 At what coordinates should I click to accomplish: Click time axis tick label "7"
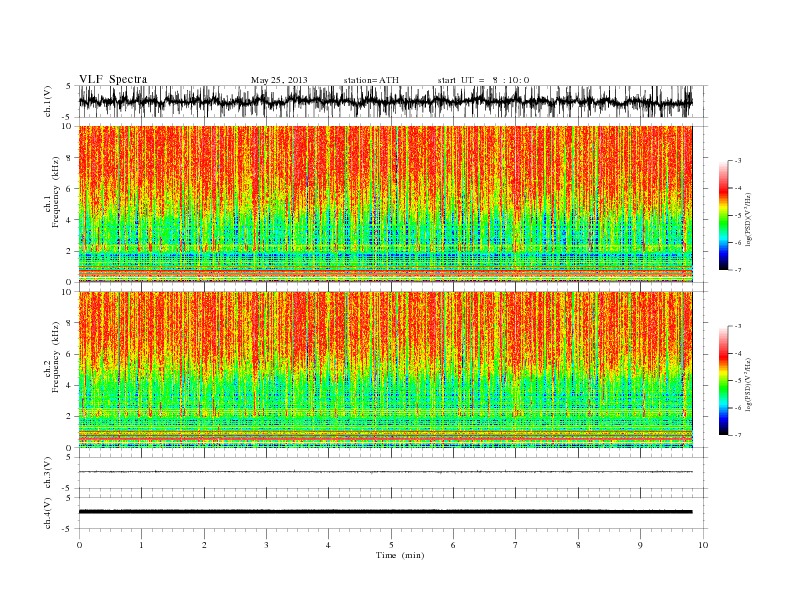(x=516, y=545)
